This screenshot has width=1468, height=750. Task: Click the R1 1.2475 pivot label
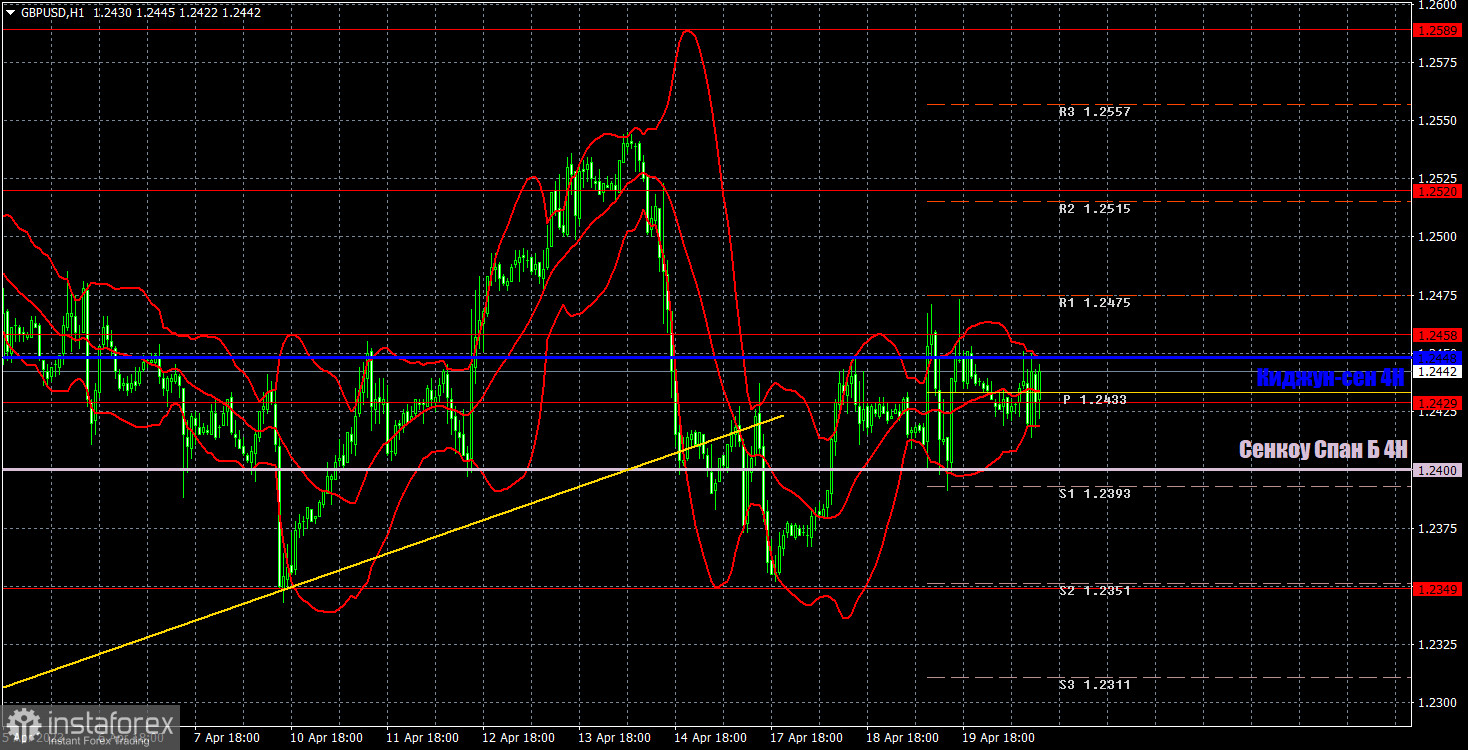(1095, 302)
